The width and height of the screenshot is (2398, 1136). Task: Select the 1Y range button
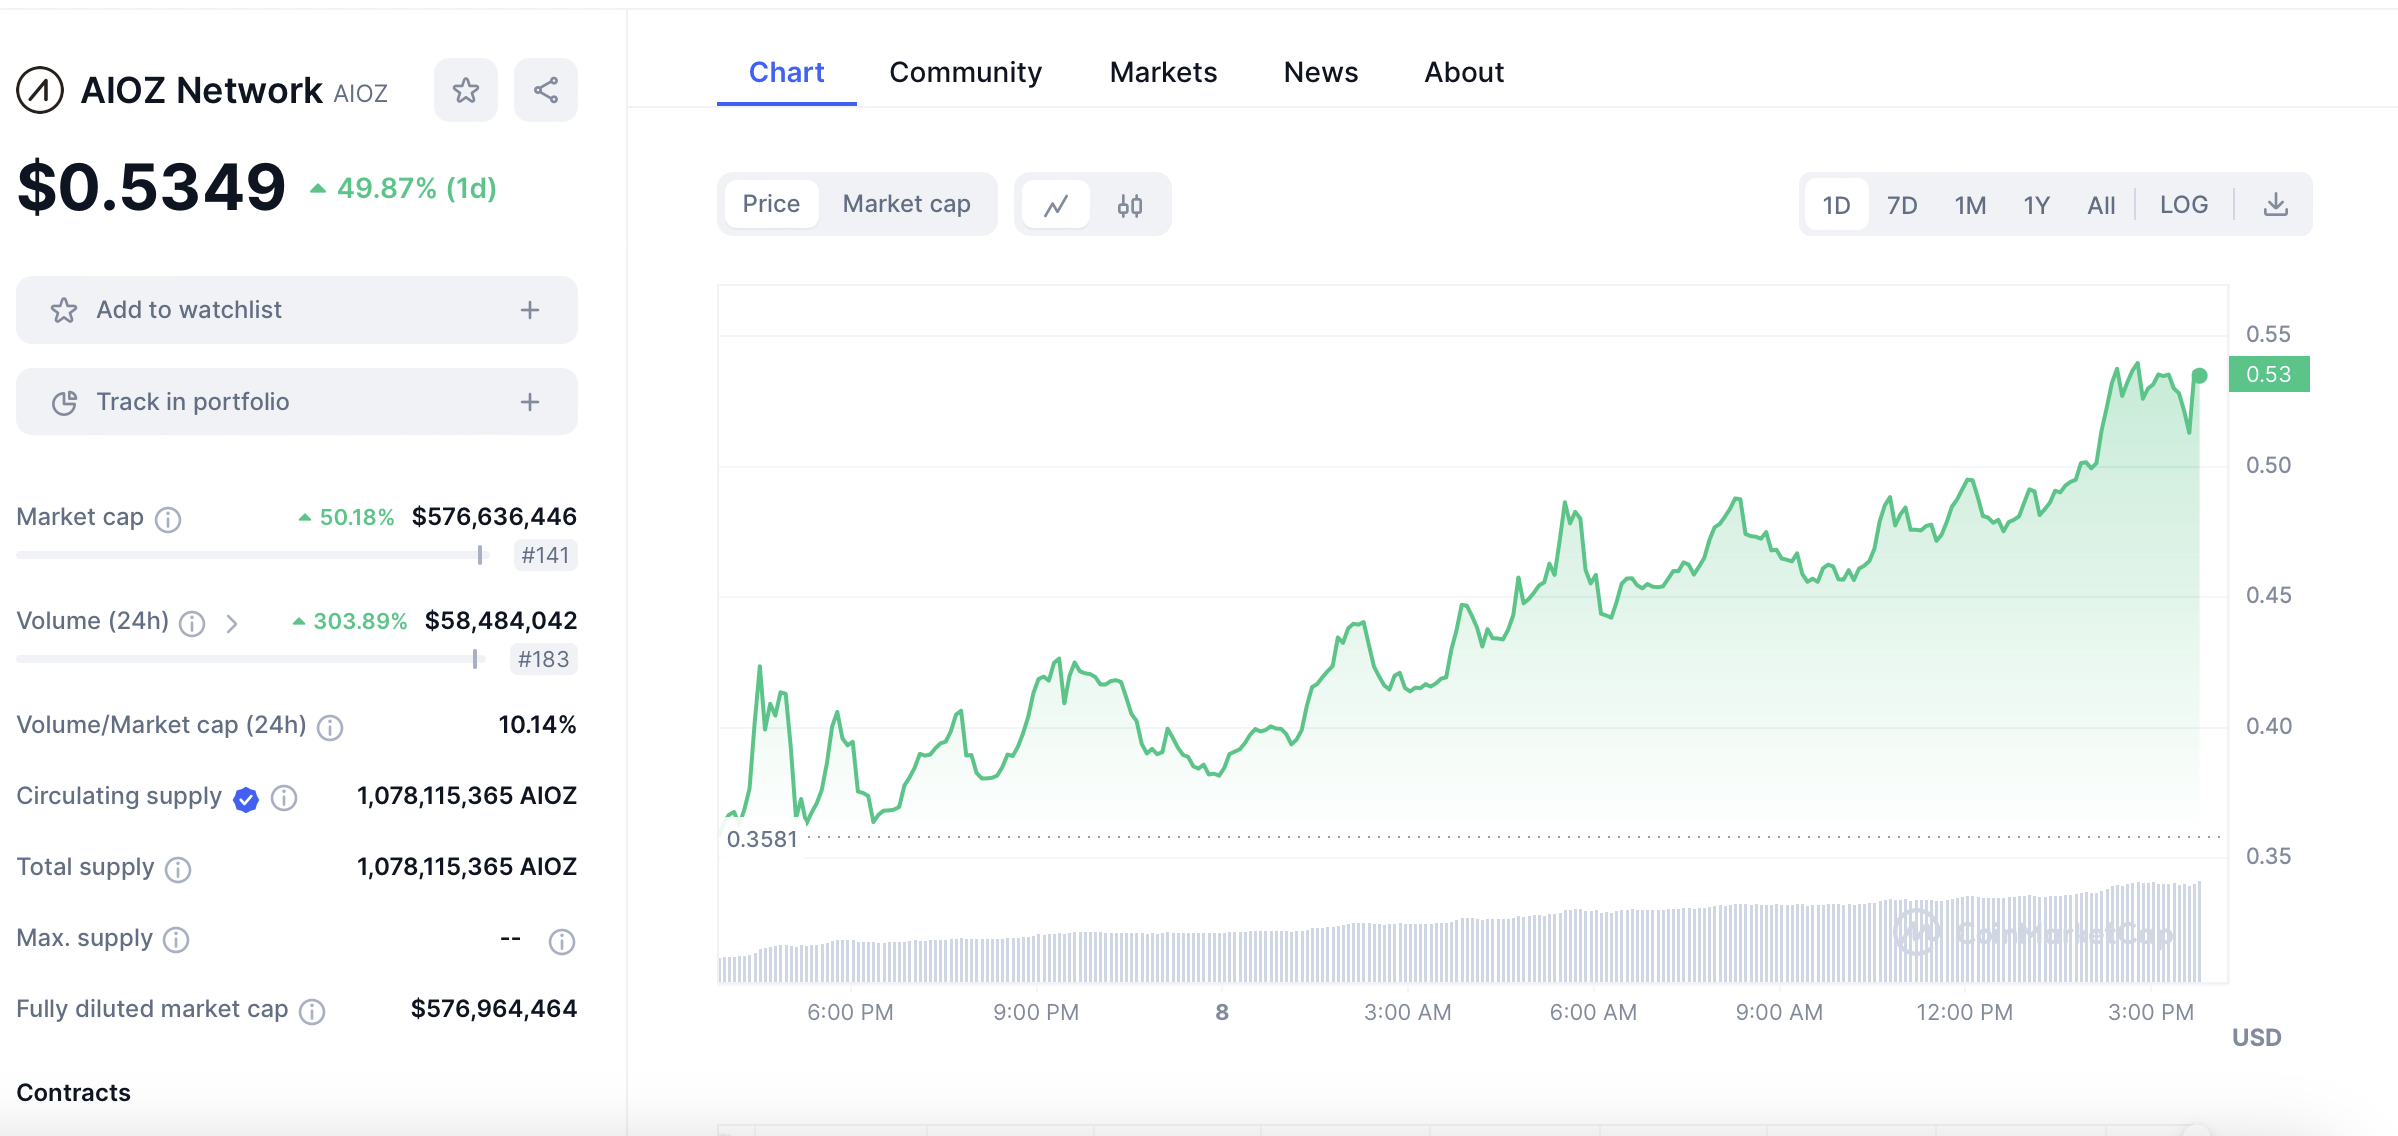coord(2036,205)
